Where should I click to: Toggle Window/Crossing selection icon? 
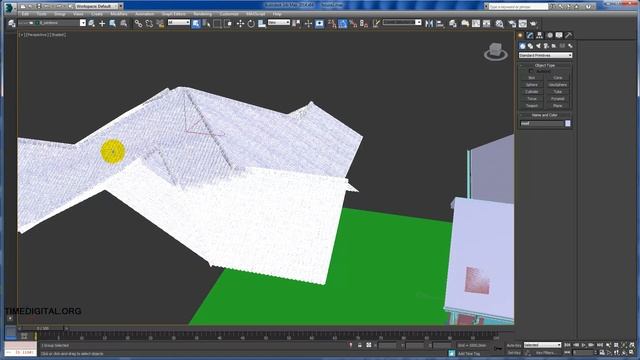point(228,24)
